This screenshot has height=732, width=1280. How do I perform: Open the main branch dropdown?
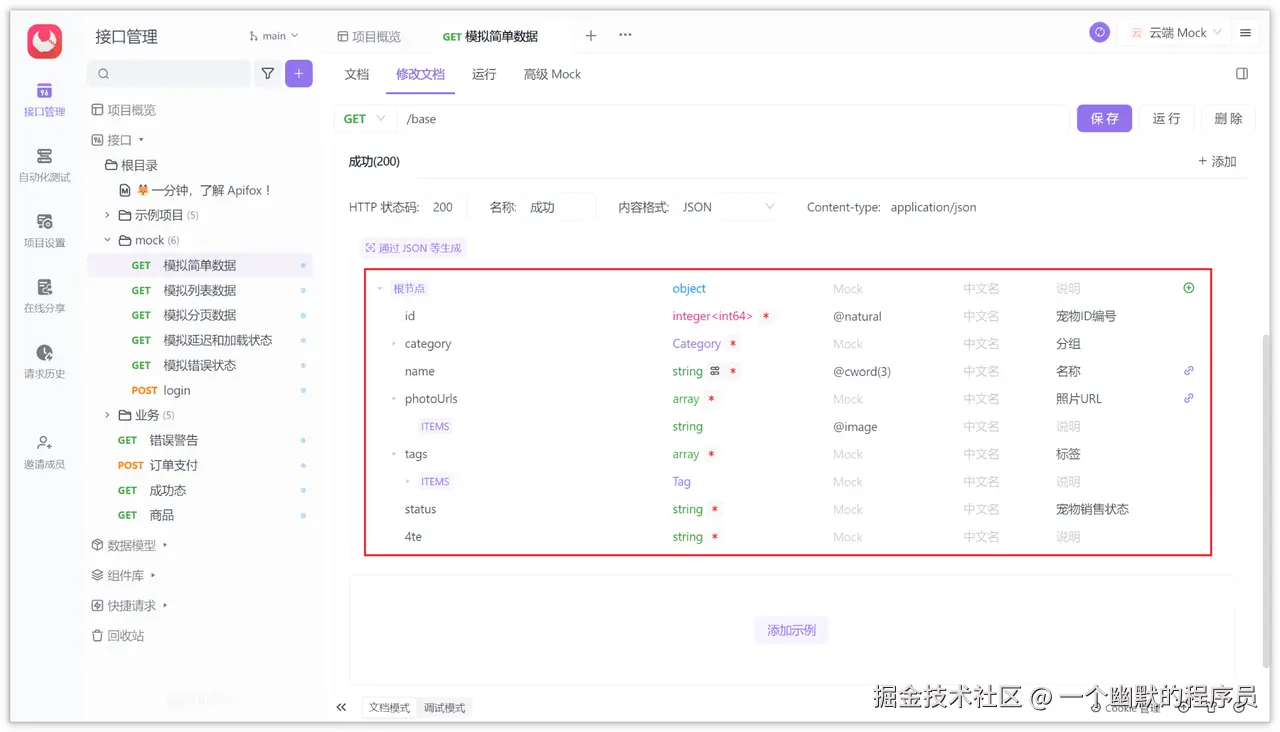(274, 36)
